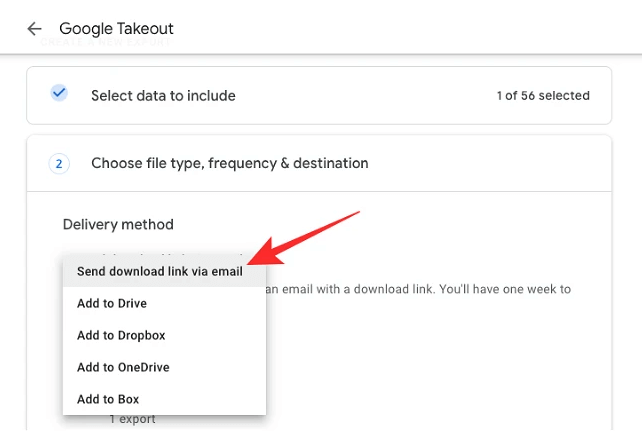The width and height of the screenshot is (642, 432).
Task: Click the Google Takeout title
Action: coord(116,29)
